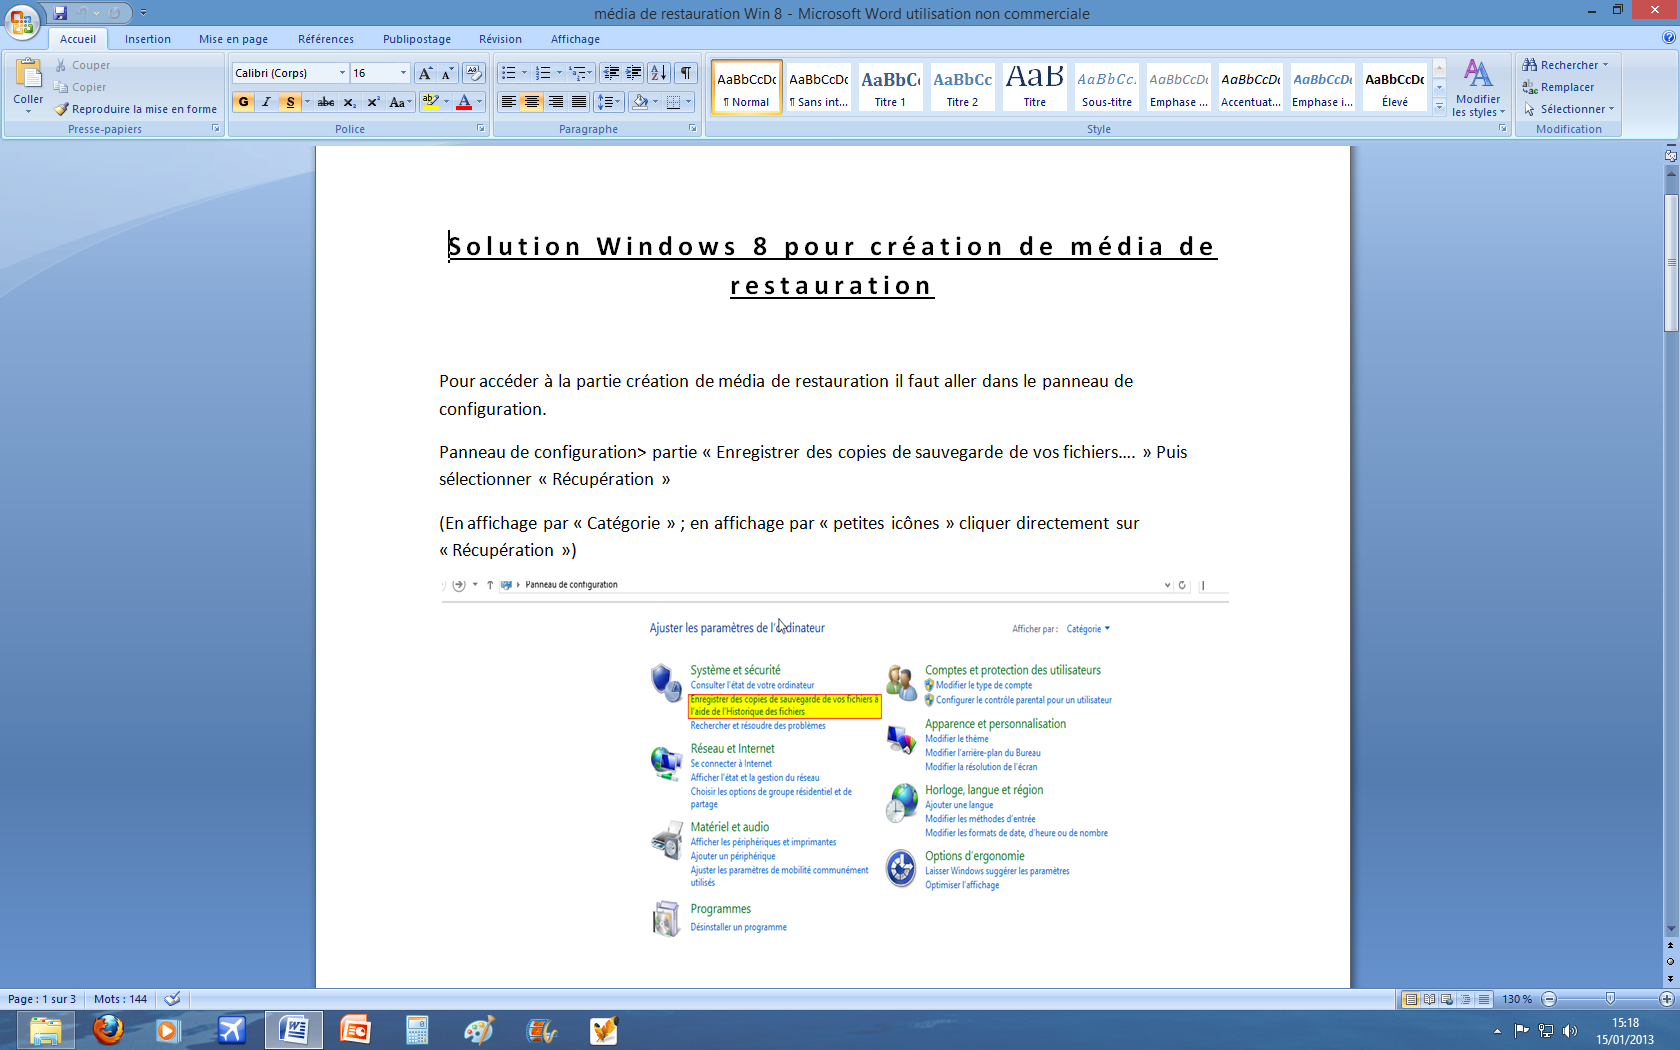
Task: Switch to draft view
Action: point(1484,999)
